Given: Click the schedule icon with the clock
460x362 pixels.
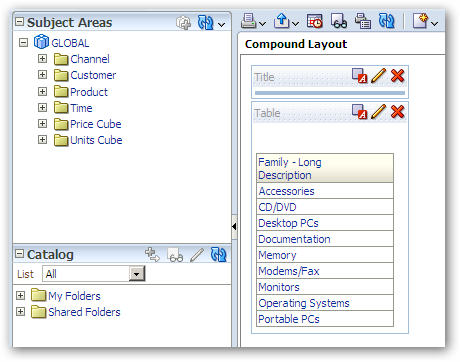Looking at the screenshot, I should pyautogui.click(x=315, y=21).
